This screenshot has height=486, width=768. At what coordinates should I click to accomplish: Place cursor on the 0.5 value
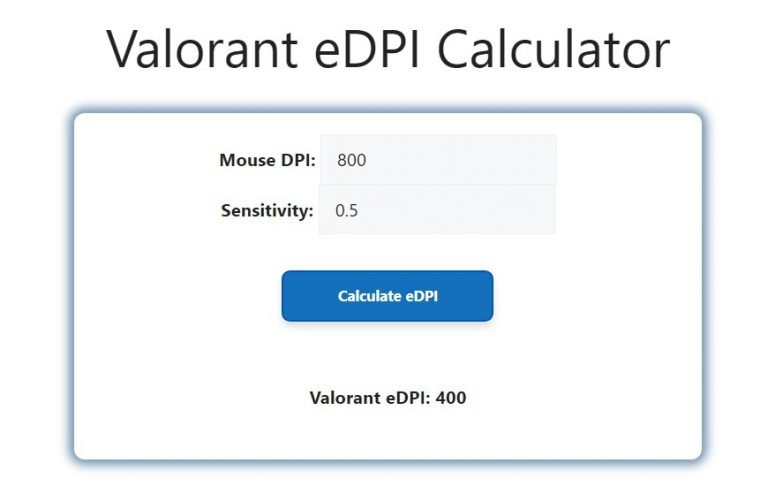tap(347, 211)
